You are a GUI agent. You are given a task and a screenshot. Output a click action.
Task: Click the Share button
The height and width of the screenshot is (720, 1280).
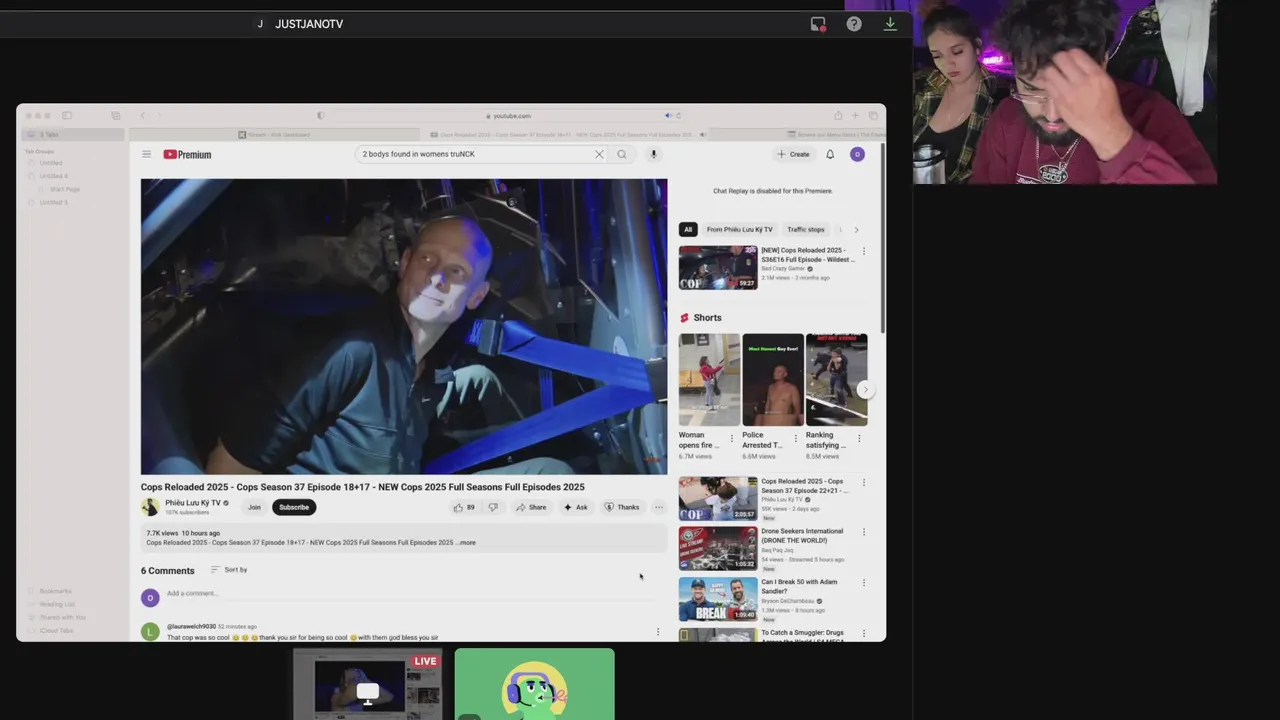click(531, 507)
